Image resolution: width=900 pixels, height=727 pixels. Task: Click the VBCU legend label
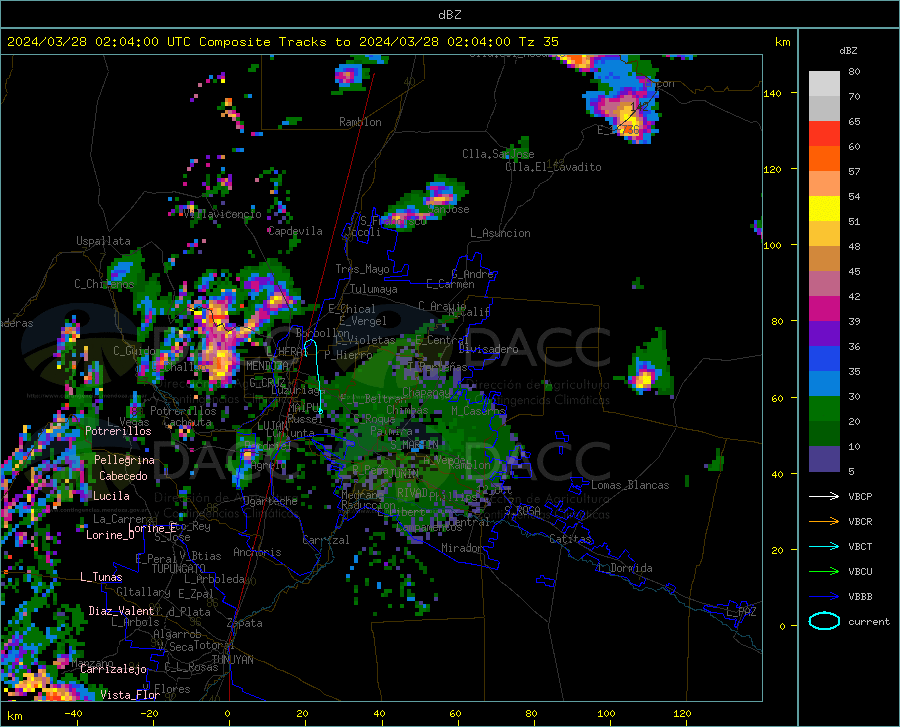pyautogui.click(x=860, y=572)
